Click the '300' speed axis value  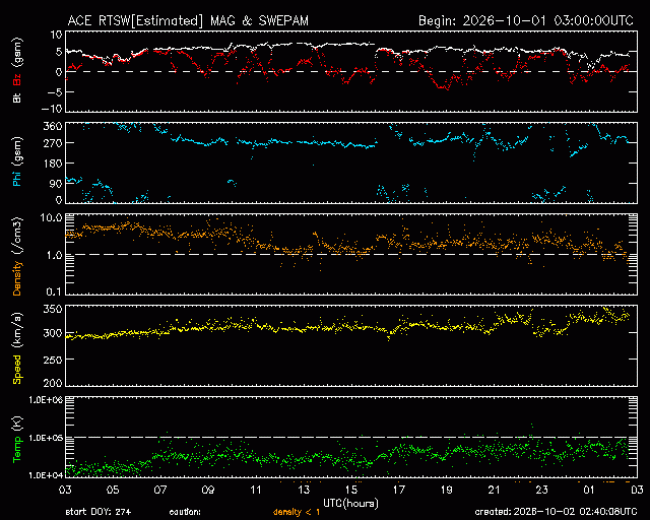(52, 333)
